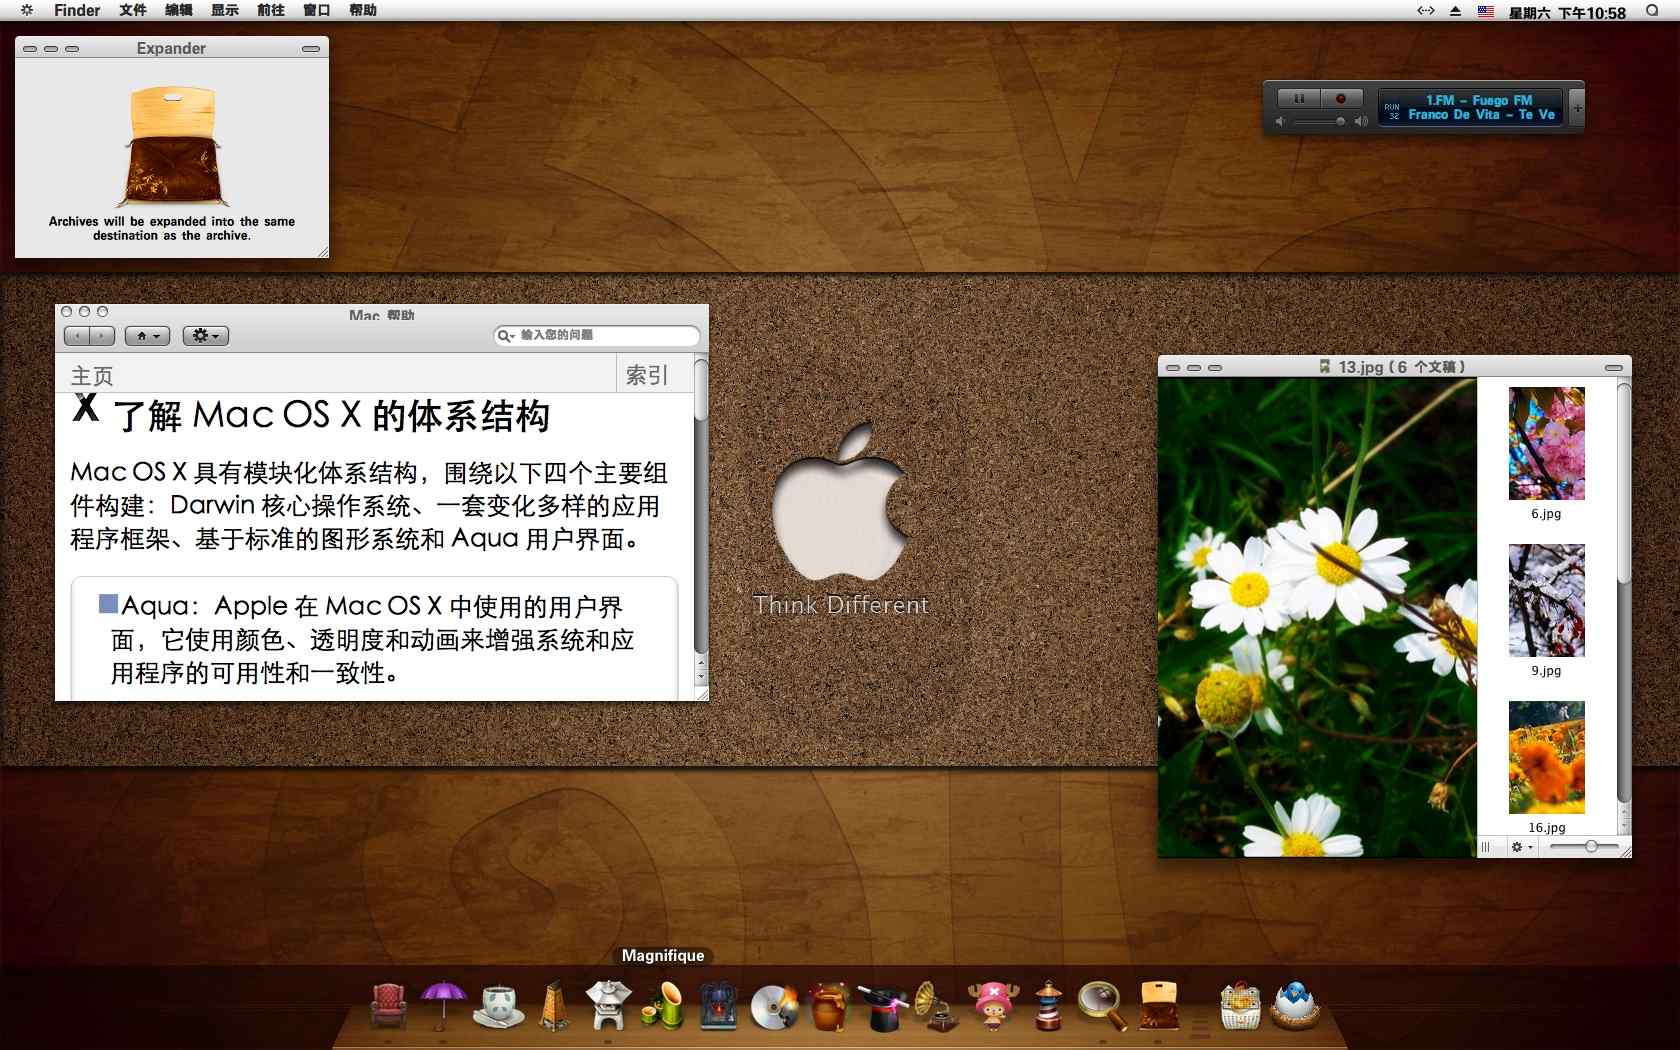Launch the green bamboo dock icon

663,1005
